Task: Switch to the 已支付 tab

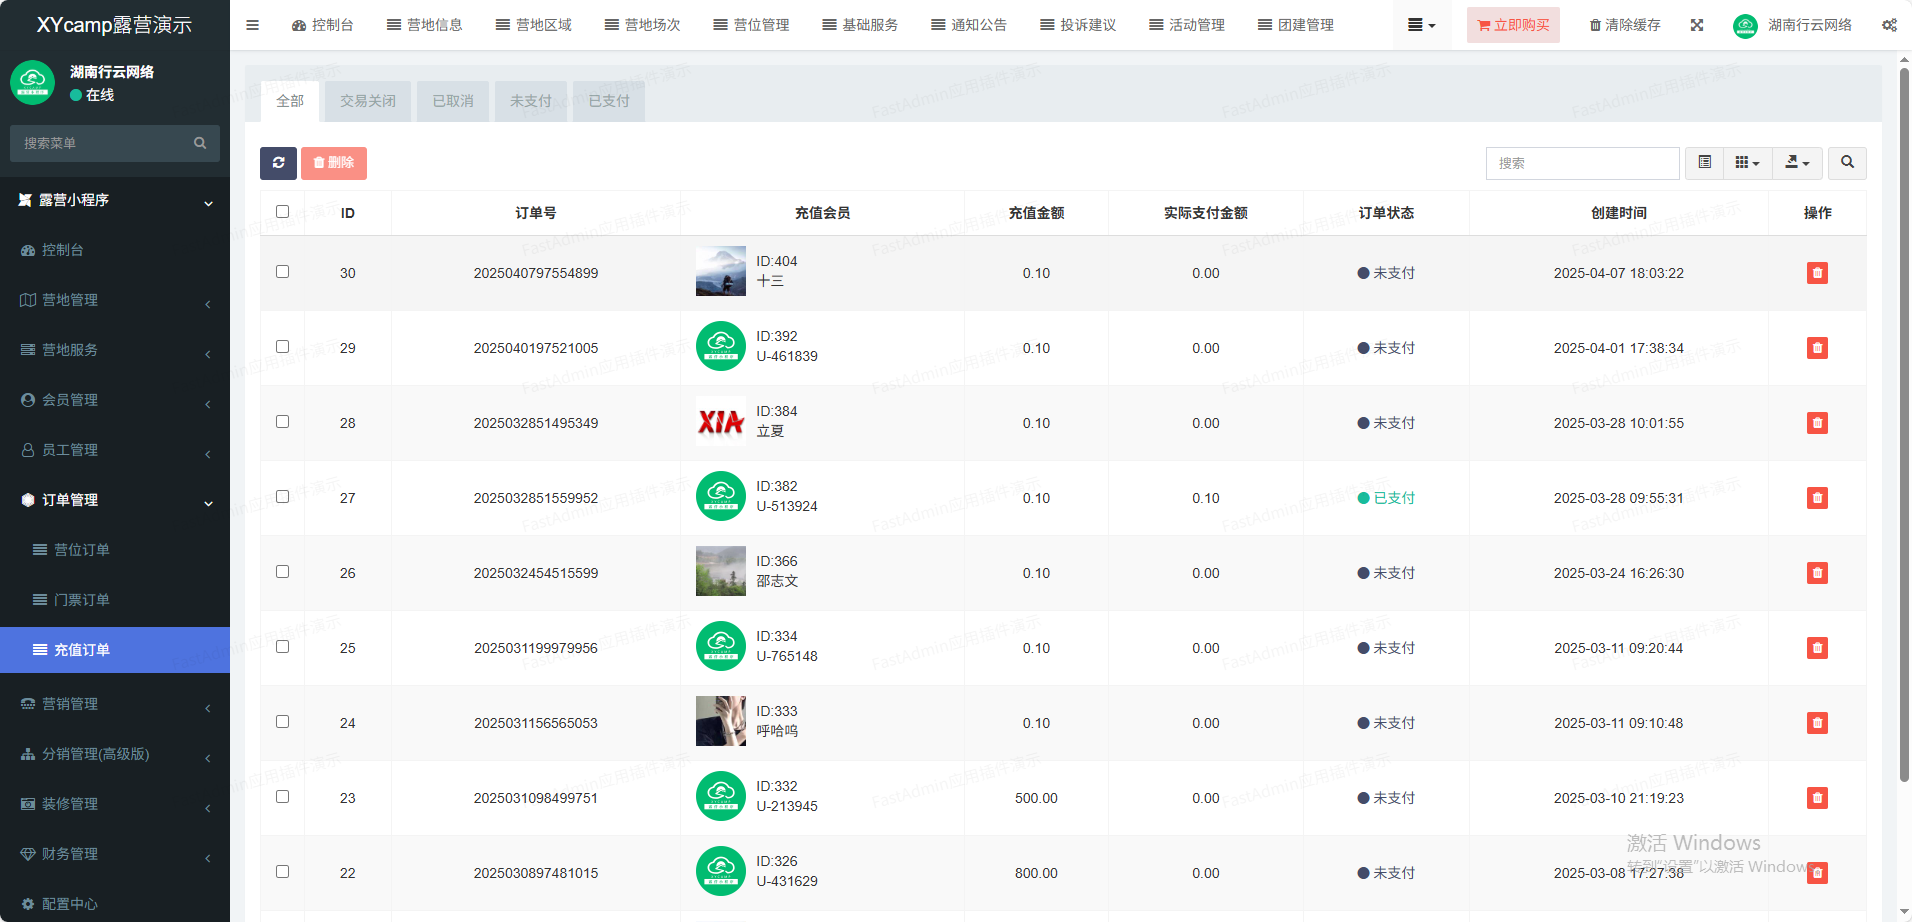Action: tap(609, 101)
